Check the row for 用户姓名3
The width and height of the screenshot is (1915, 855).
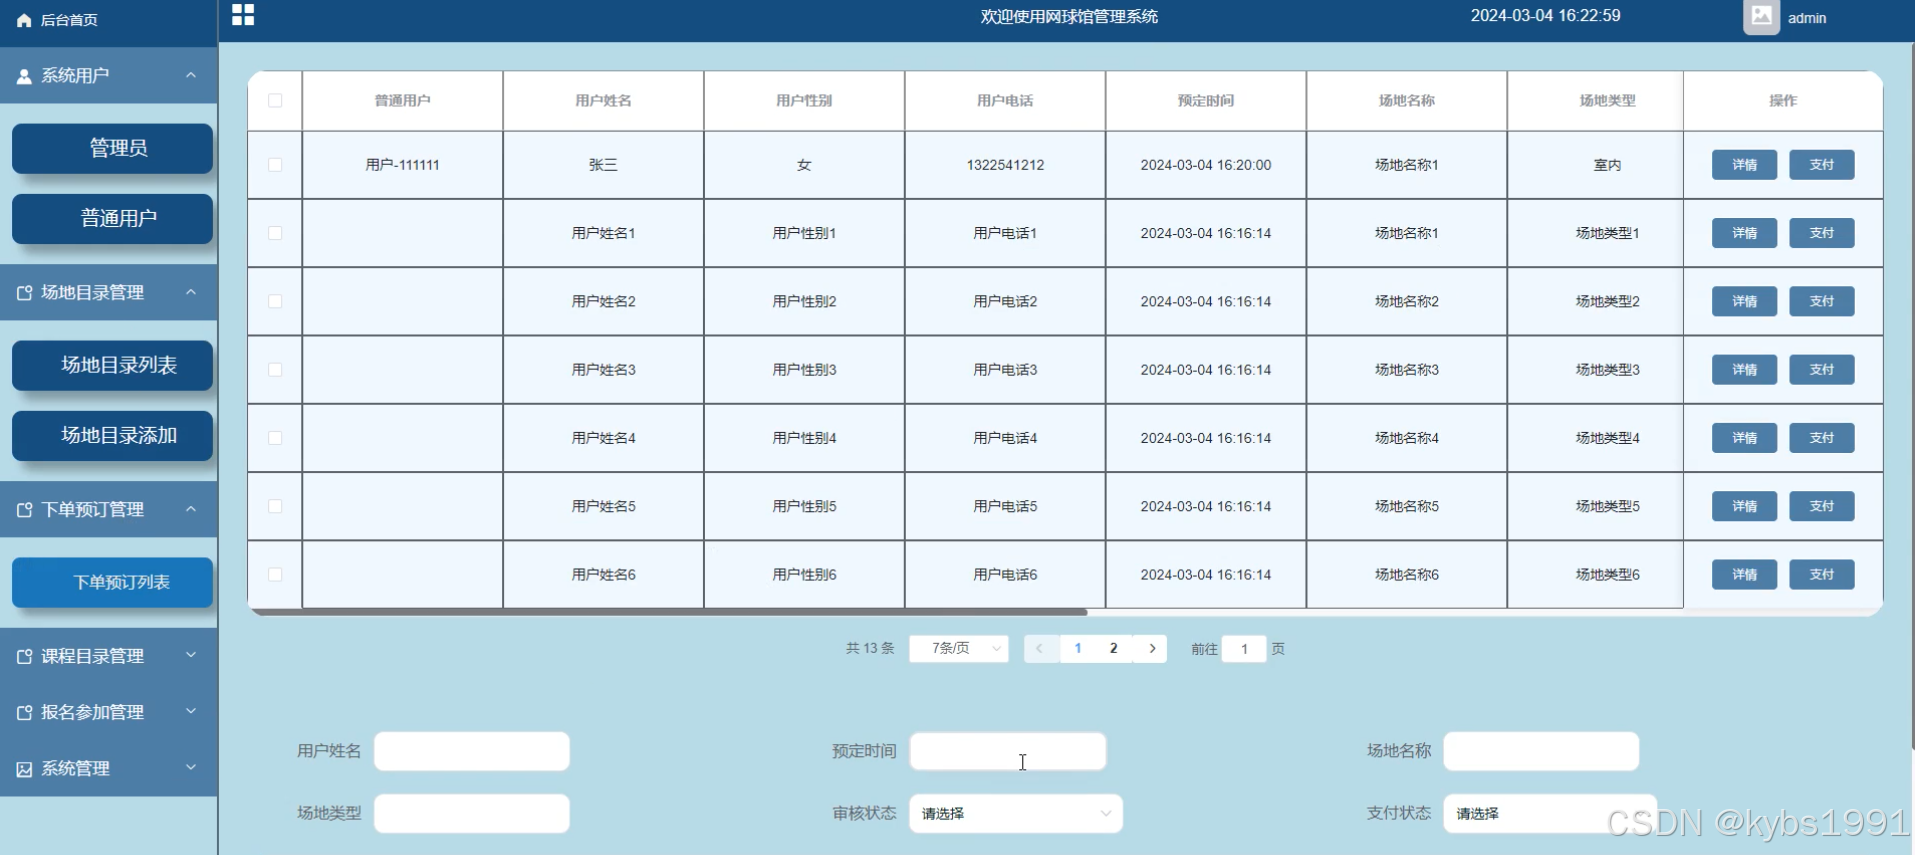pos(275,370)
